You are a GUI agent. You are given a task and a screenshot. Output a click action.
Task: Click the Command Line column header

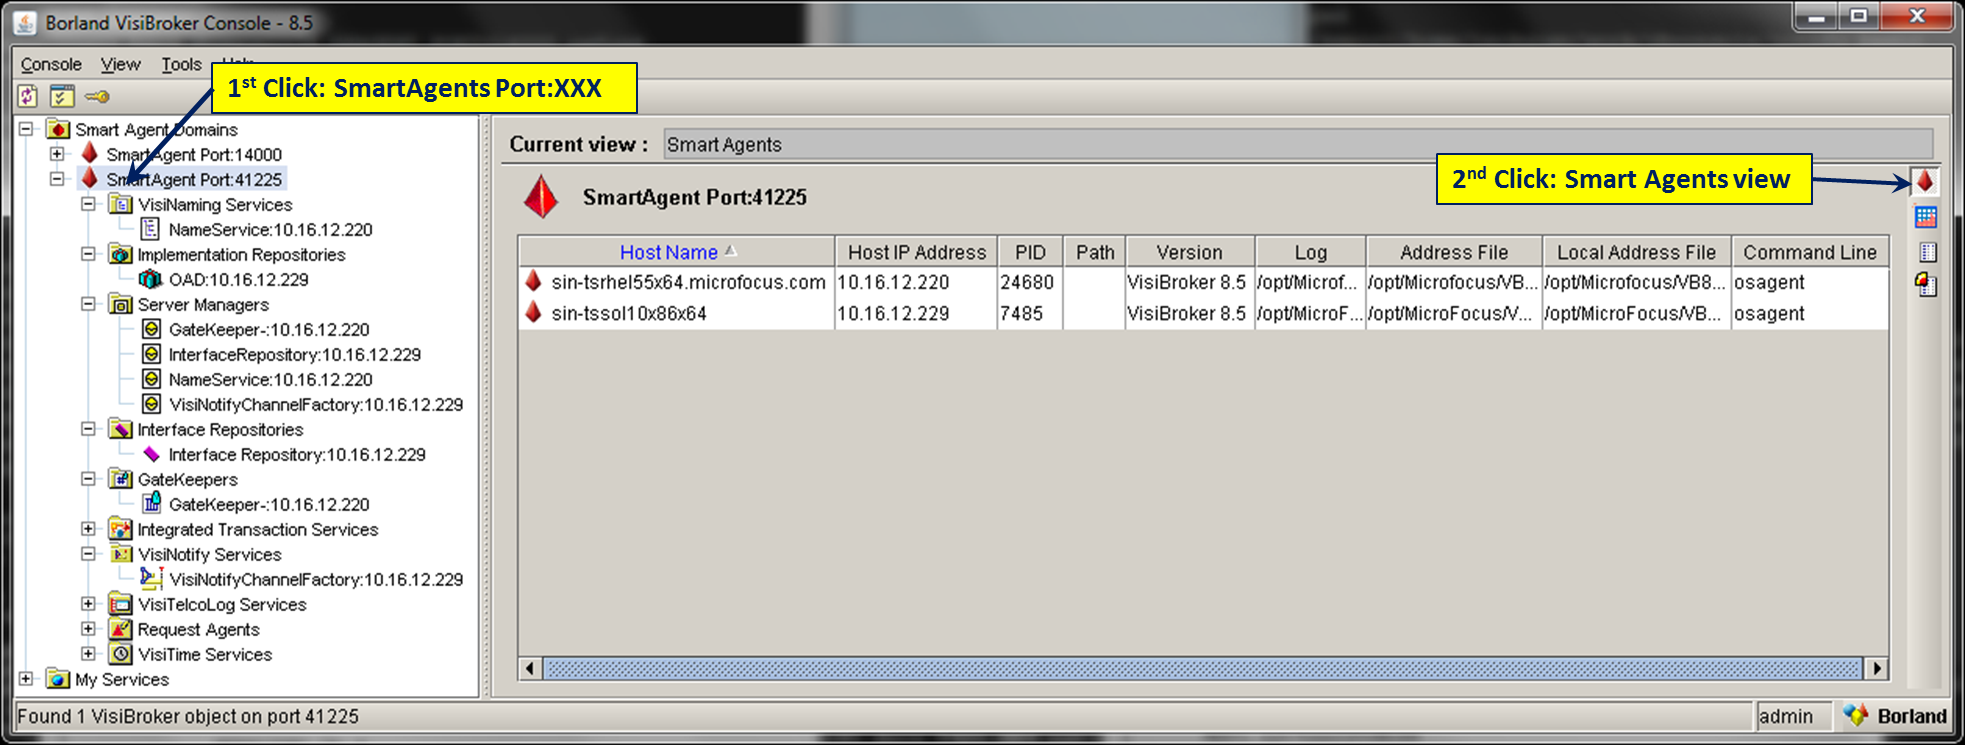tap(1810, 252)
